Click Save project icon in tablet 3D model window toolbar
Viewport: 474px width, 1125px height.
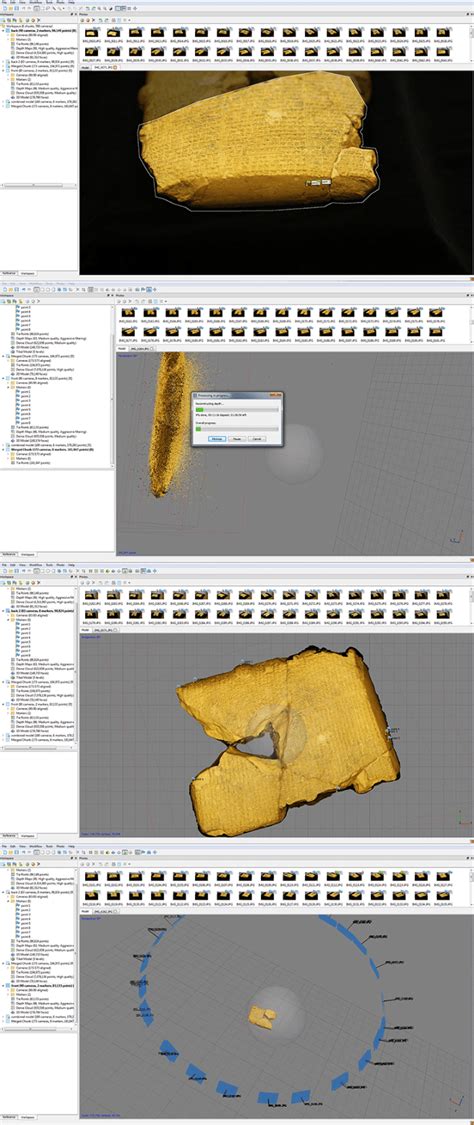tap(14, 570)
